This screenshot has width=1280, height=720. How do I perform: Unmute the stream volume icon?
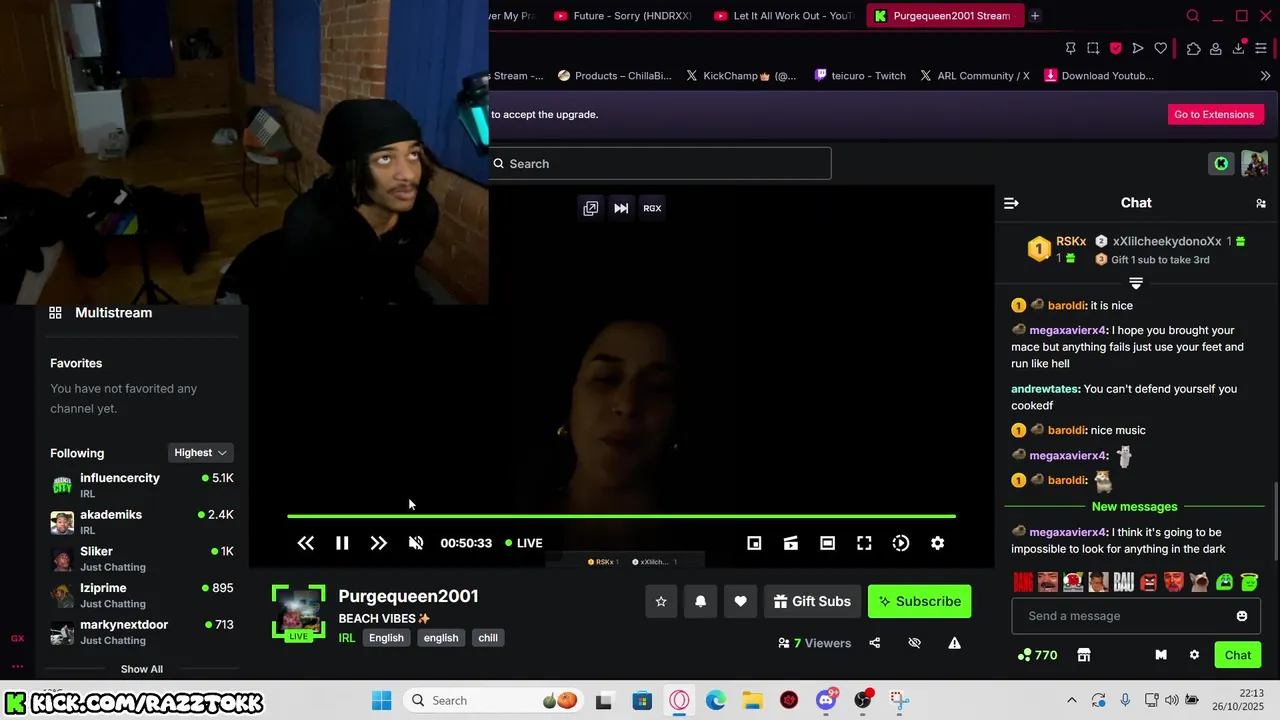(x=416, y=543)
